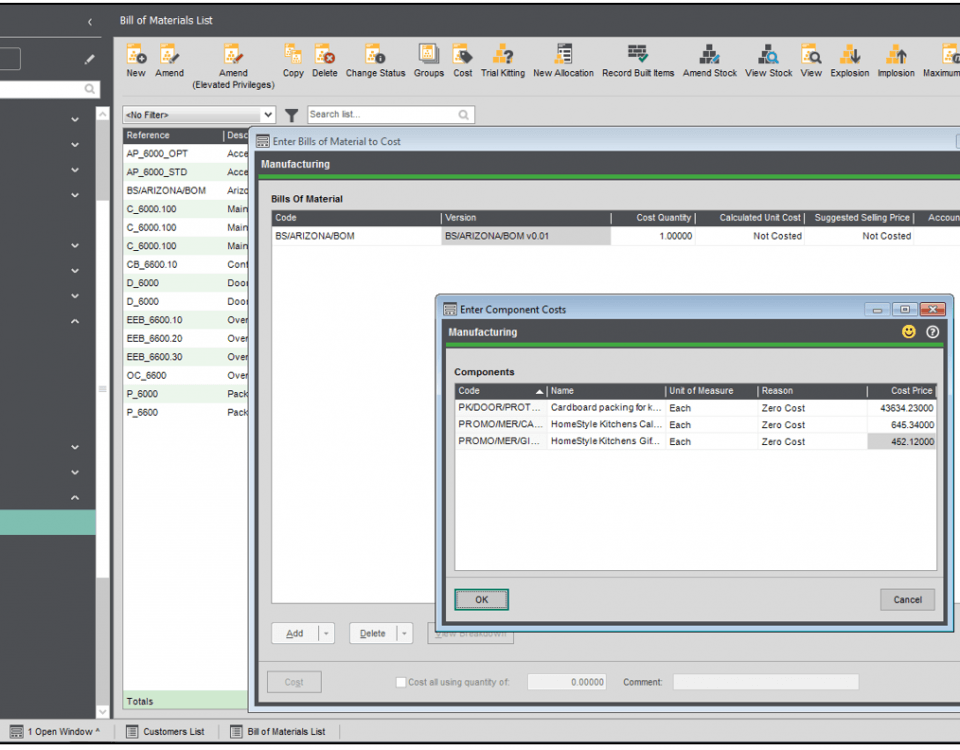The image size is (960, 750).
Task: Click Cancel in Enter Component Costs dialog
Action: point(907,600)
